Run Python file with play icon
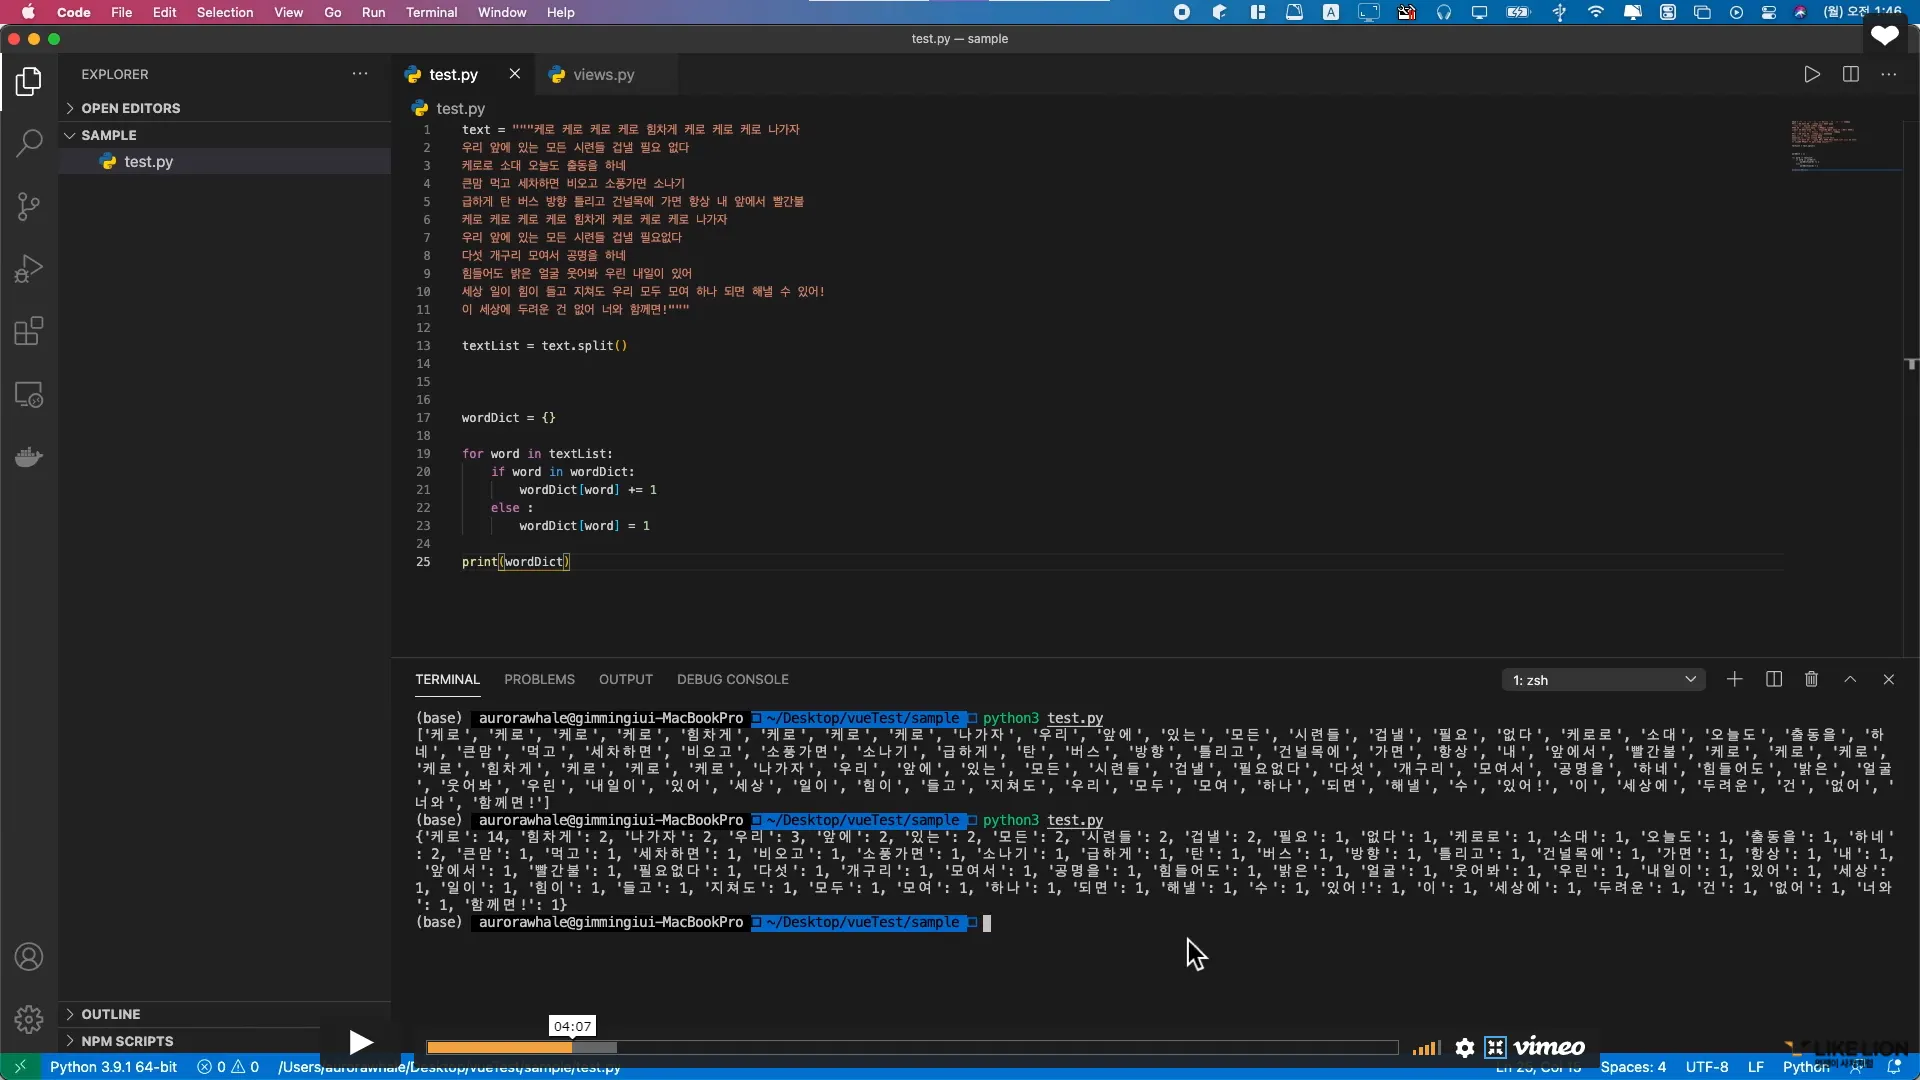 [1811, 74]
